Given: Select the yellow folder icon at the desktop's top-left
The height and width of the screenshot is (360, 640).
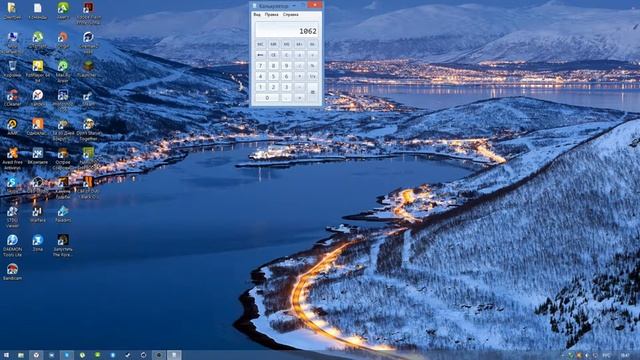Looking at the screenshot, I should tap(12, 11).
